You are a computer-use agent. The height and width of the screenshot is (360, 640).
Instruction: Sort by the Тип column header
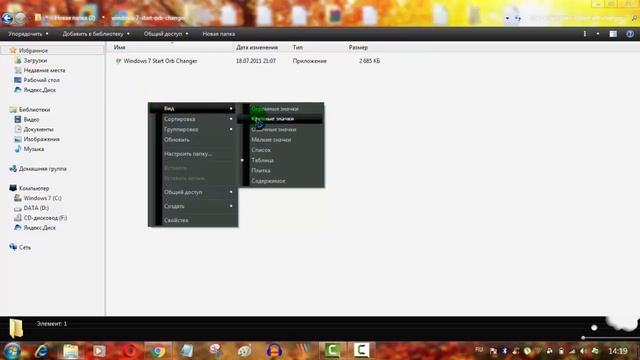(x=298, y=47)
